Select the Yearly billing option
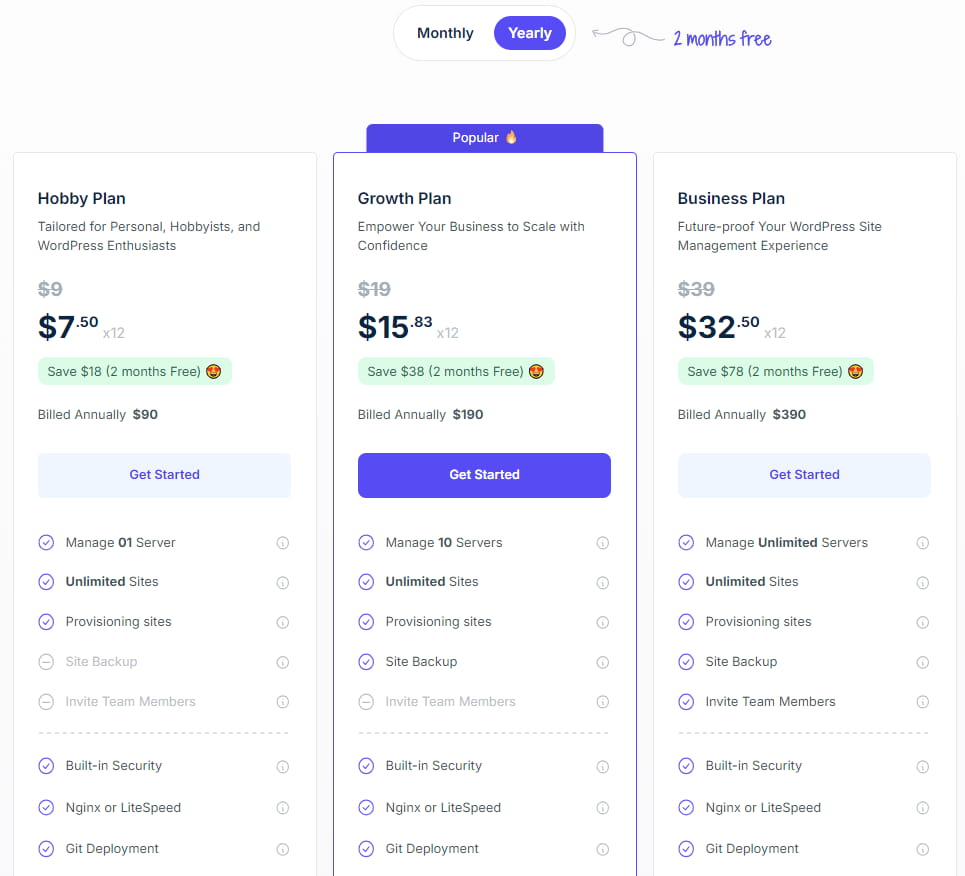The width and height of the screenshot is (965, 876). (529, 33)
